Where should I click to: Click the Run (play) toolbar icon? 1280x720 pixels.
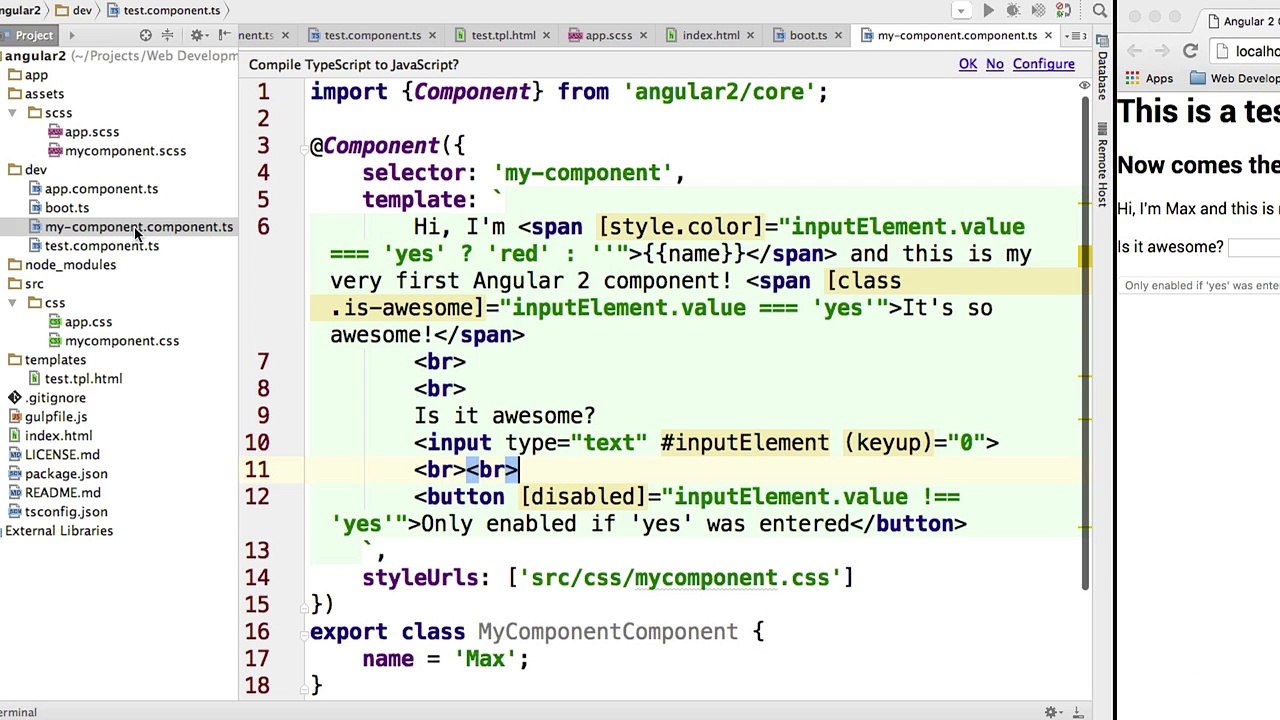click(988, 11)
